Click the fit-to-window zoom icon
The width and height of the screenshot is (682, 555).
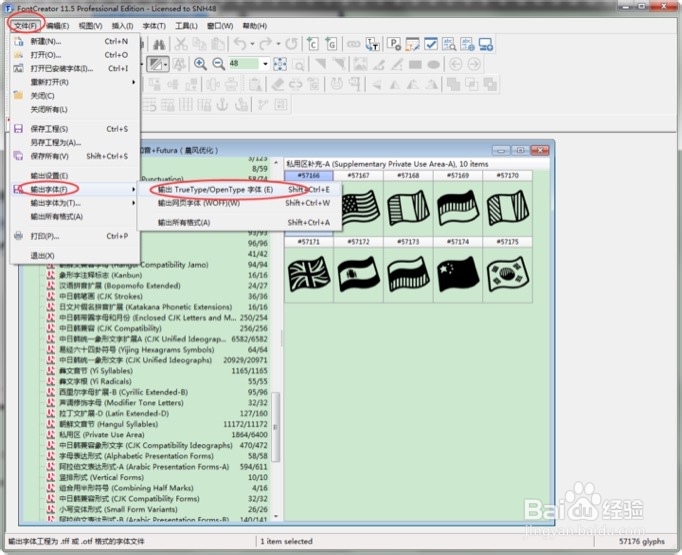point(280,64)
